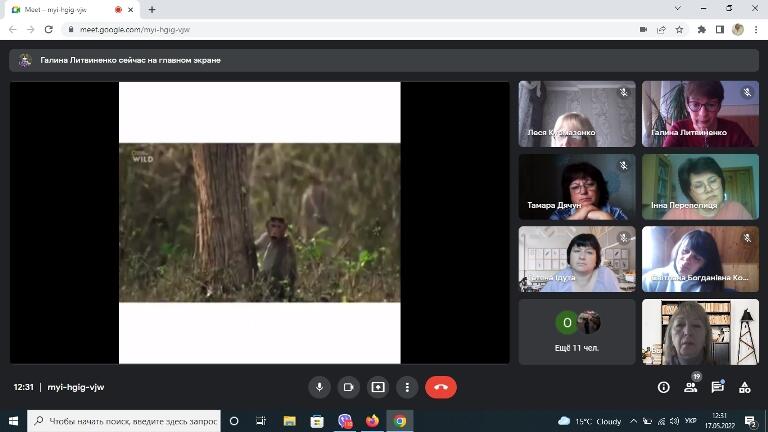Select Галина Литвиненко video tile

click(x=700, y=114)
